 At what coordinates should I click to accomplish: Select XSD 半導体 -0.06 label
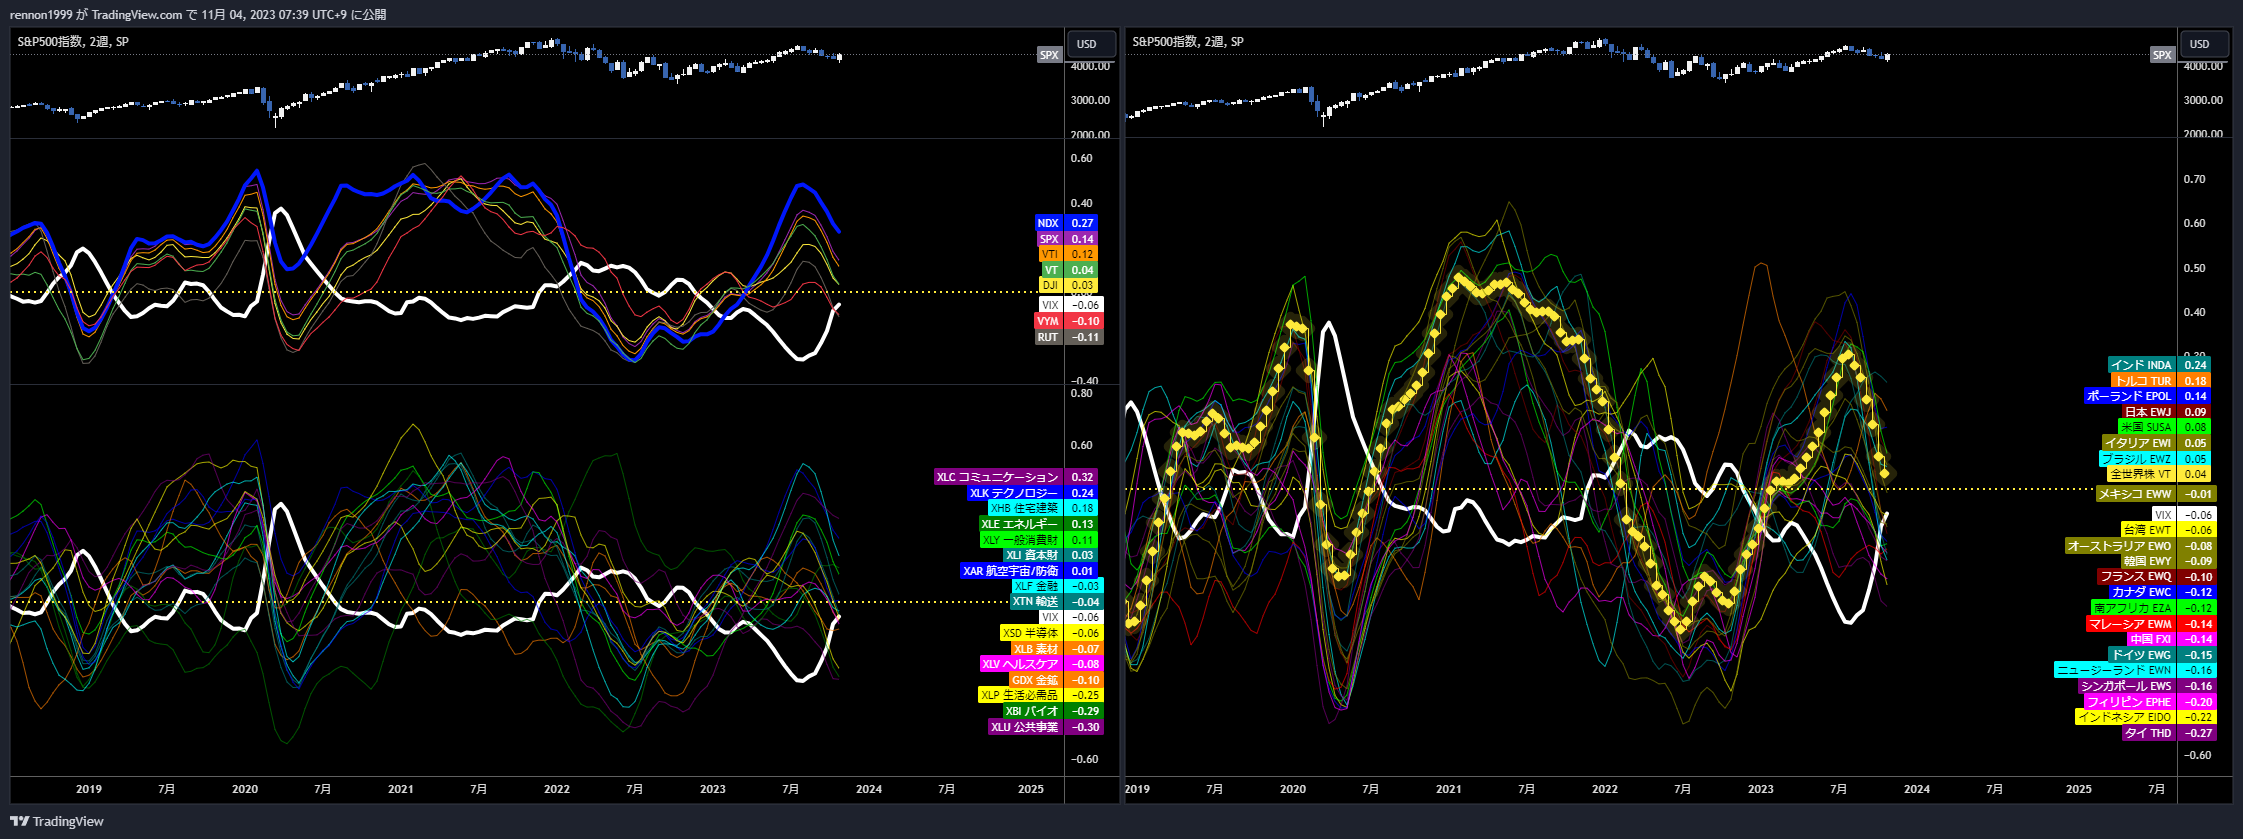[1052, 633]
